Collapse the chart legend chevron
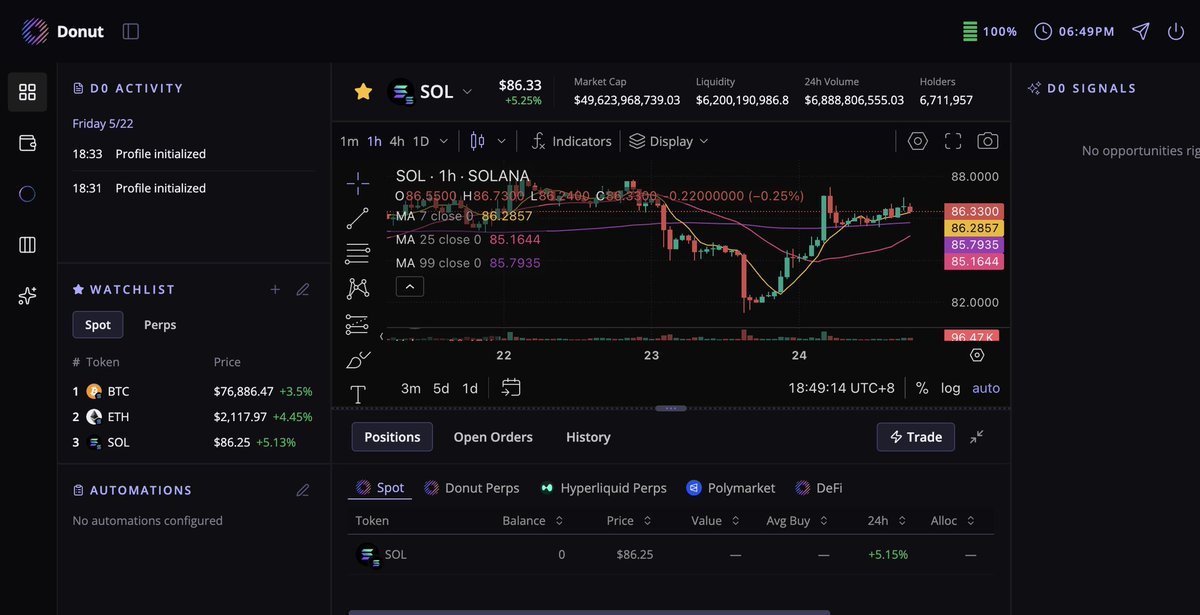Viewport: 1200px width, 615px height. pos(410,287)
